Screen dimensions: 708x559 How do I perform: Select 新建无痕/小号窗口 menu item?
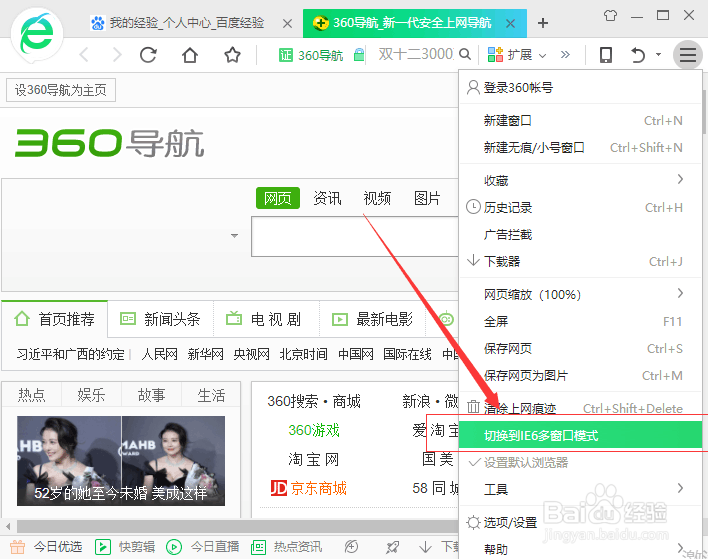point(580,148)
